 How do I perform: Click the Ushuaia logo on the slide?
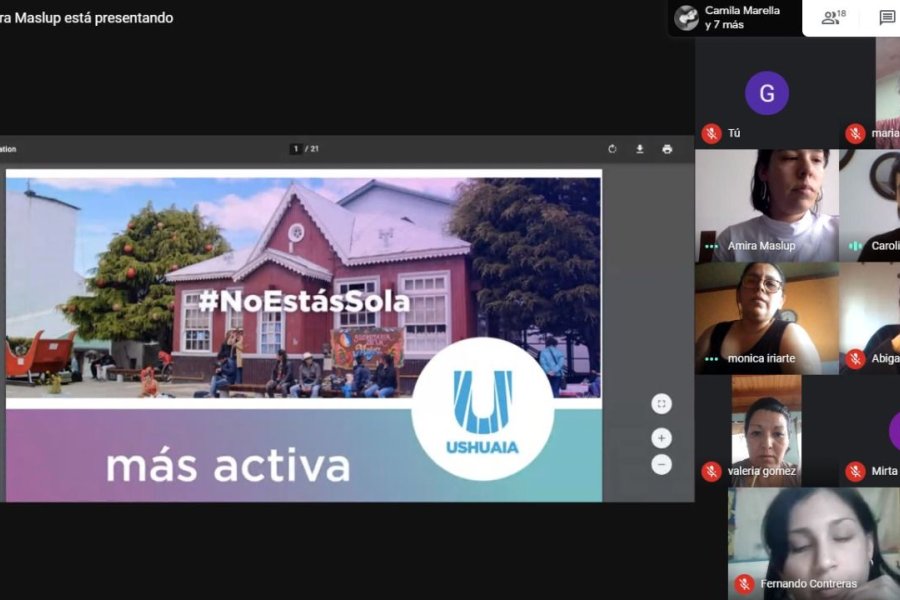point(483,410)
